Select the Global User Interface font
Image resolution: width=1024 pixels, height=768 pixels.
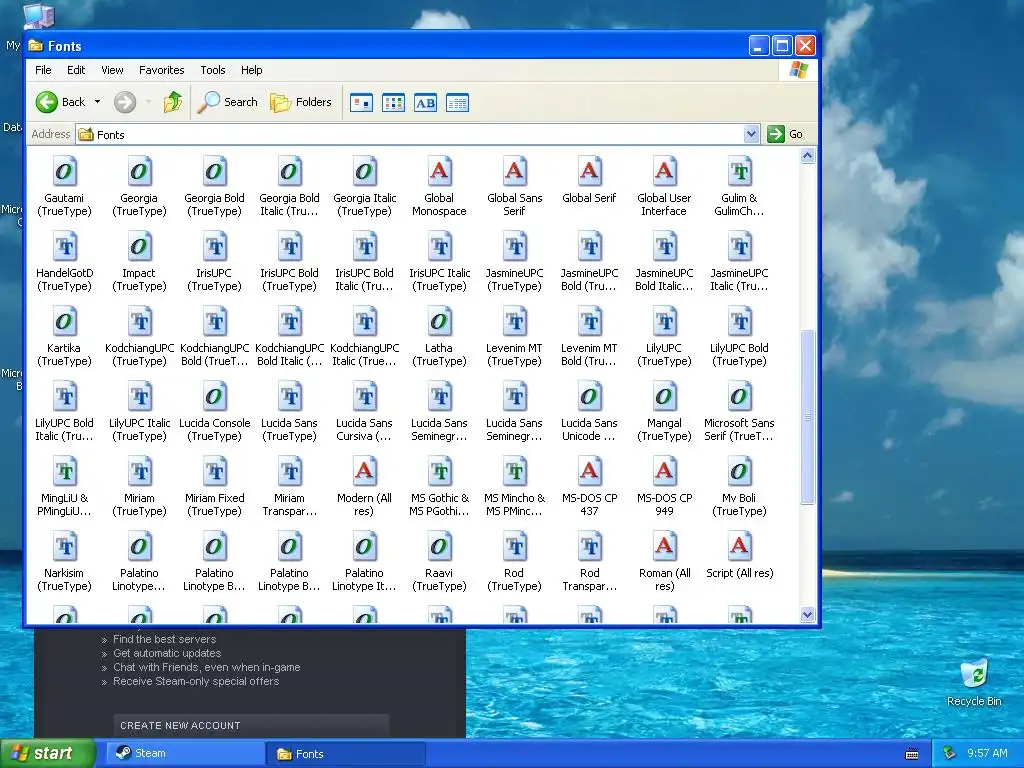click(x=664, y=186)
